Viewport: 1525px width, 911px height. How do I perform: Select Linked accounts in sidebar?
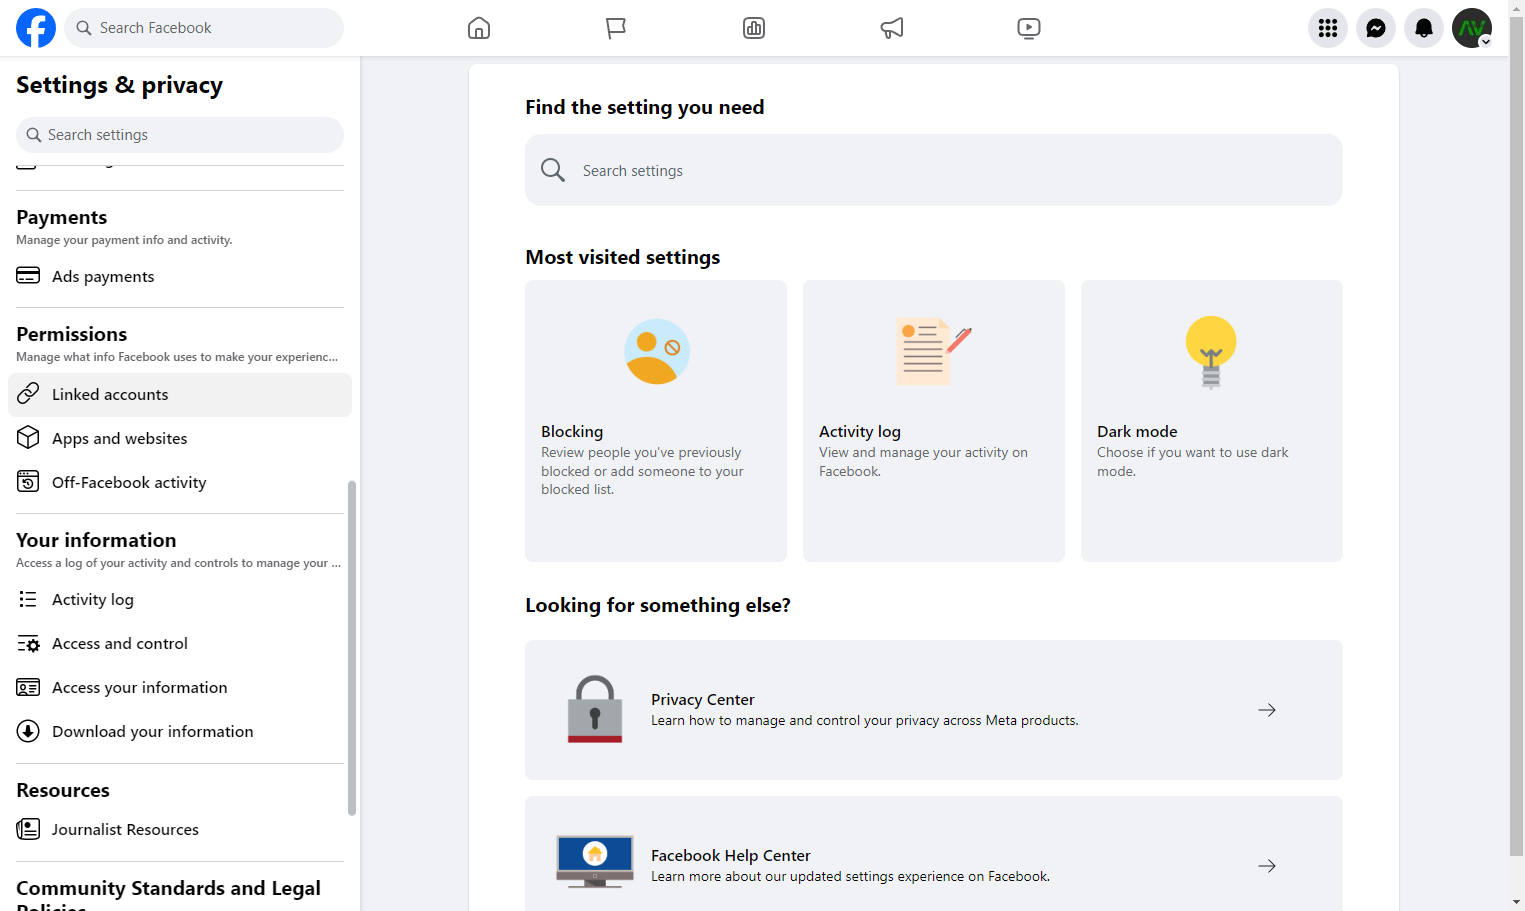point(180,395)
